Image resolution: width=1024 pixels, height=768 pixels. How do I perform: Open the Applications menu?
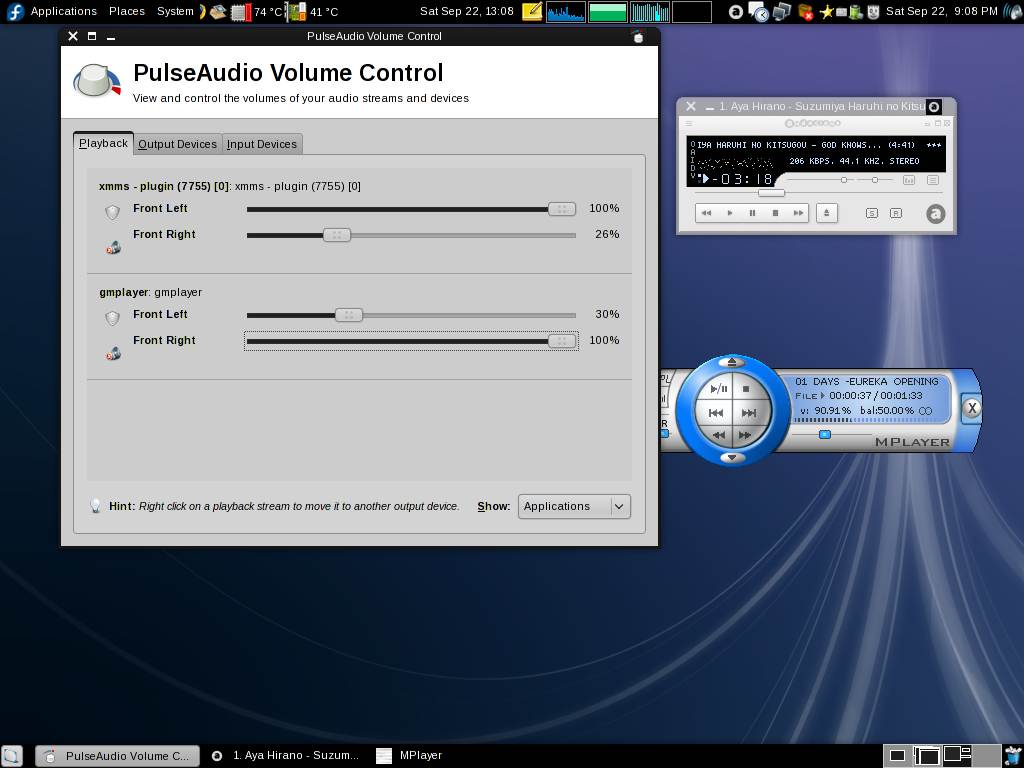[63, 11]
